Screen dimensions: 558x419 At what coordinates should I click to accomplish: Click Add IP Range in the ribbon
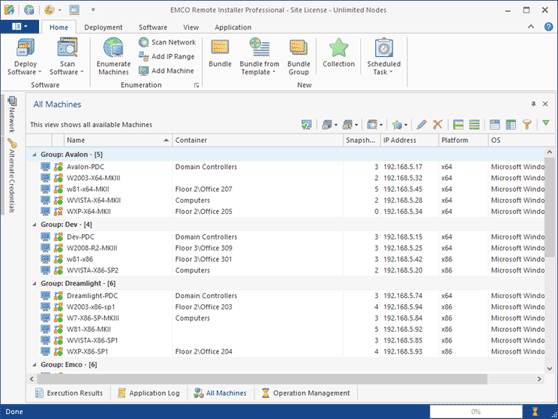point(167,57)
